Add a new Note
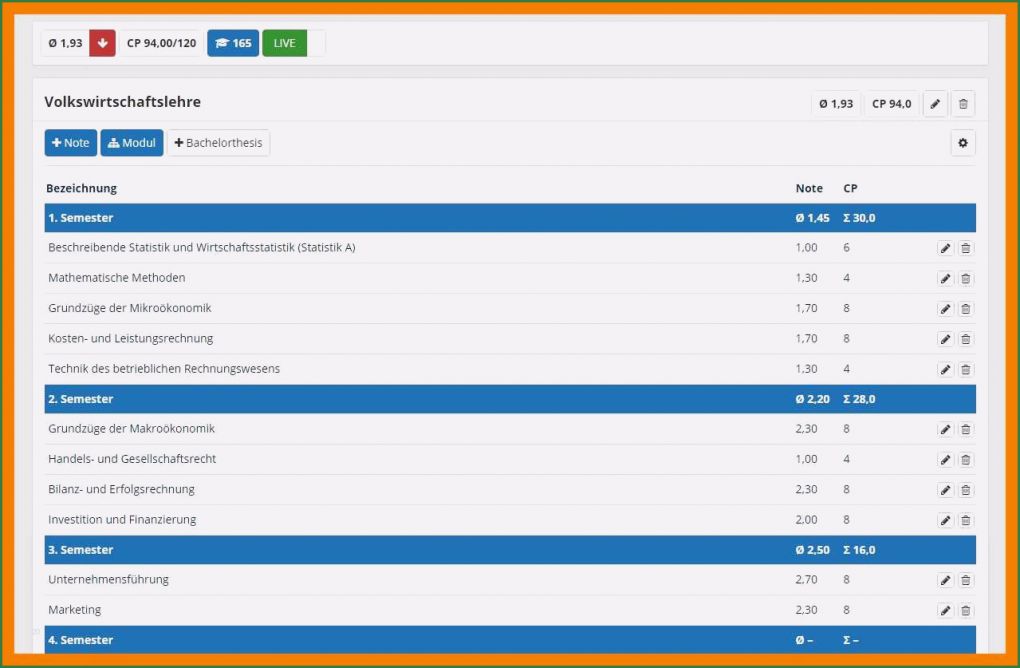 click(x=71, y=143)
